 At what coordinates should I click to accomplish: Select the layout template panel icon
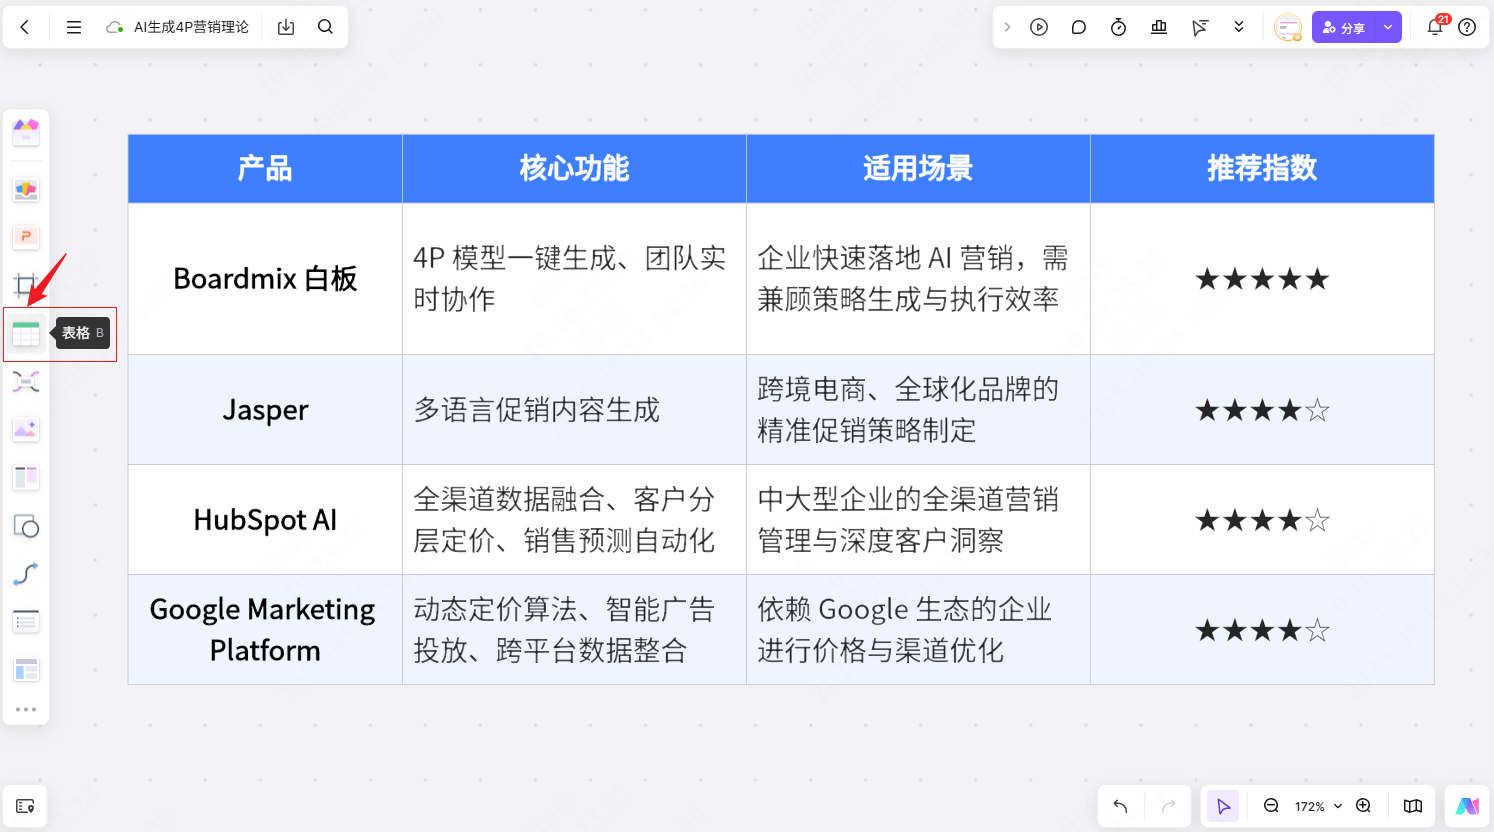tap(26, 669)
